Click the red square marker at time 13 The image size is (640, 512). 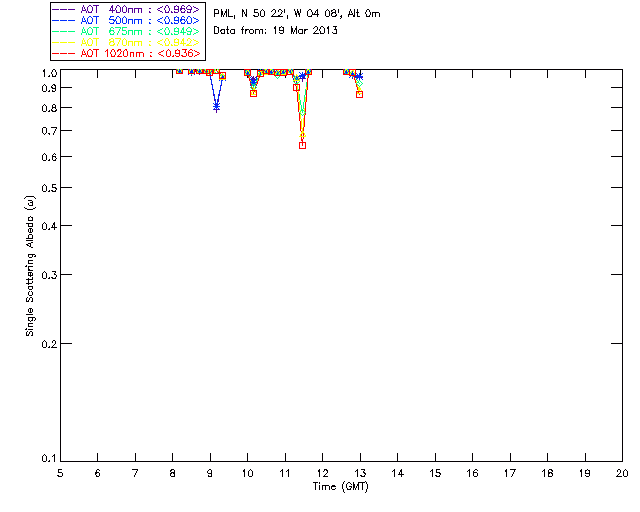360,94
